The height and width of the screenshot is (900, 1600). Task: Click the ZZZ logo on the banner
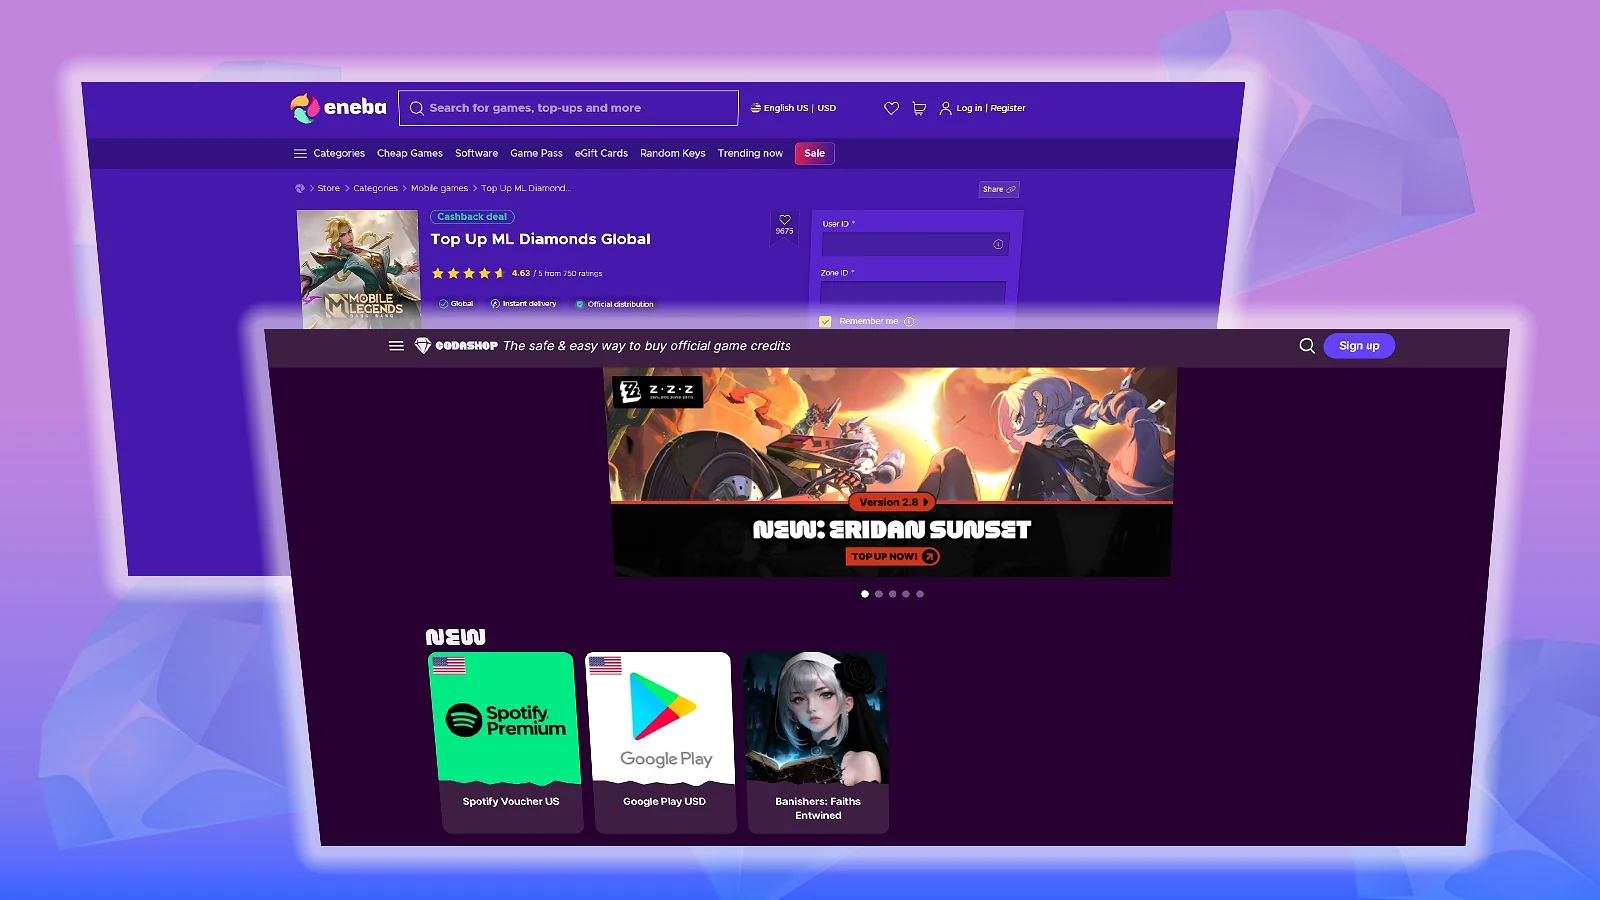pyautogui.click(x=658, y=391)
